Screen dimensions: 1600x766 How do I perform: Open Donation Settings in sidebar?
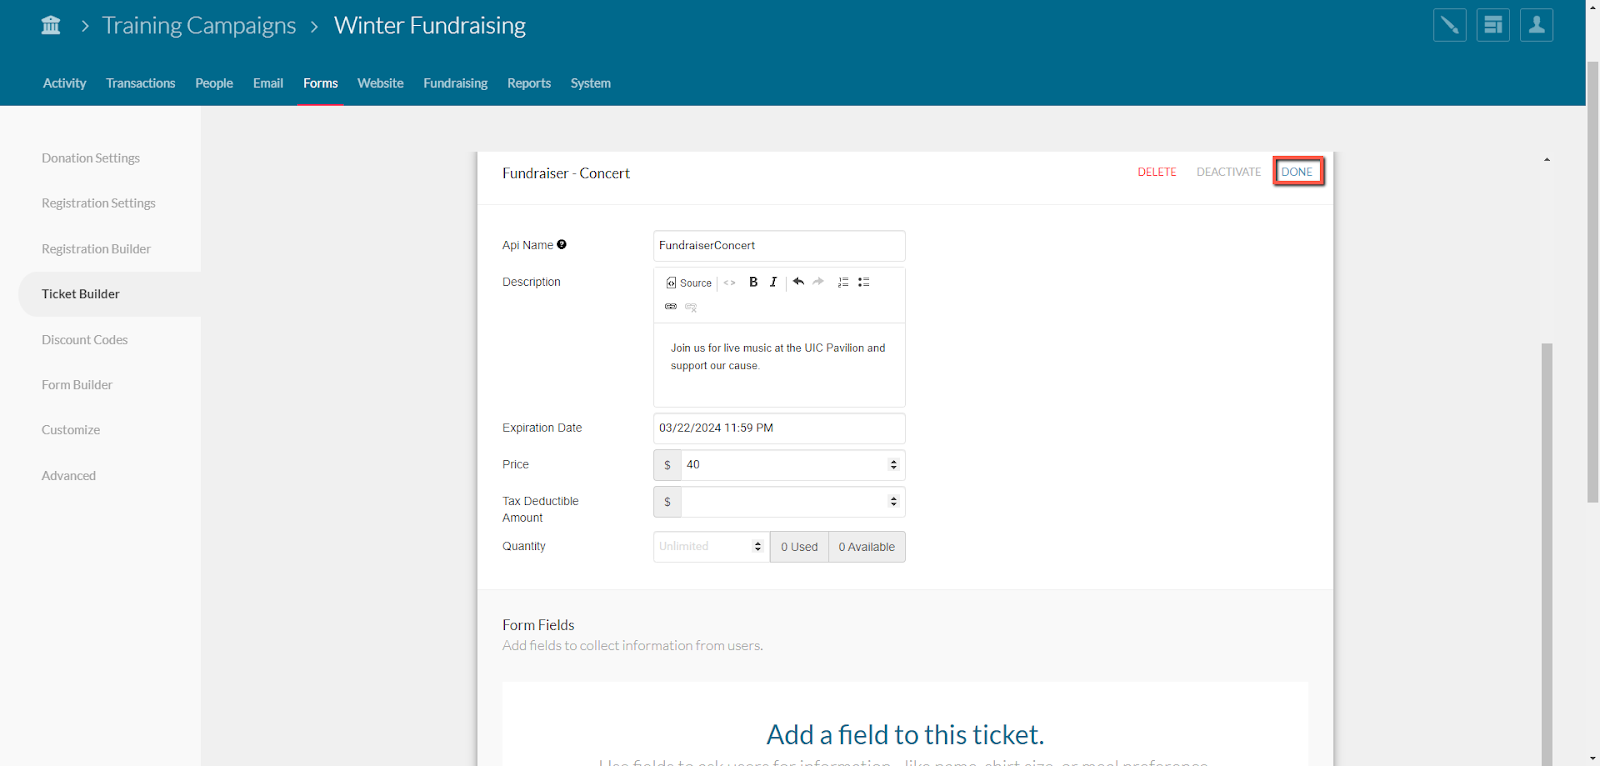click(x=91, y=158)
